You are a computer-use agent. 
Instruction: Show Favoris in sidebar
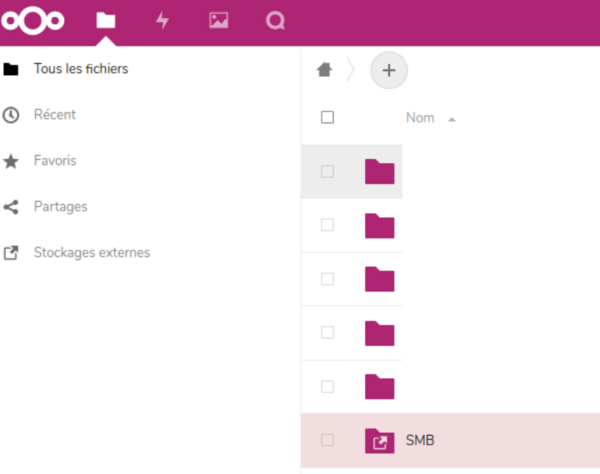[55, 161]
